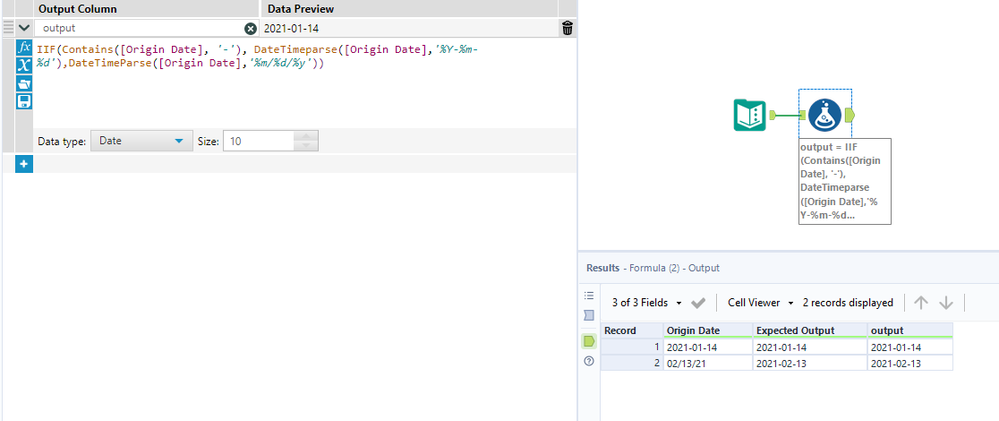Screen dimensions: 999x421
Task: Open the fx functions list
Action: click(x=24, y=48)
